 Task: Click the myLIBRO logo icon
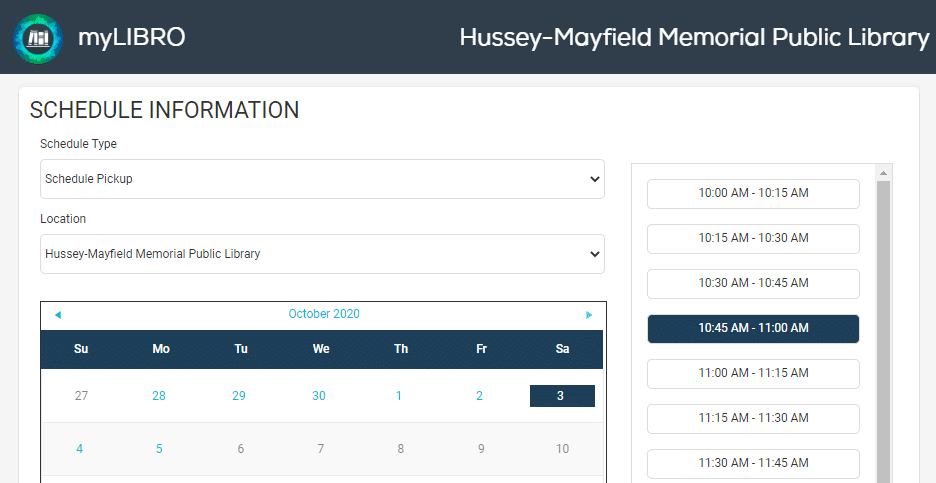tap(38, 38)
